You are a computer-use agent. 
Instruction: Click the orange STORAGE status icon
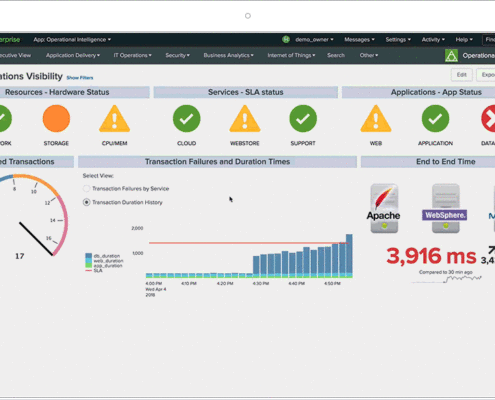point(56,119)
